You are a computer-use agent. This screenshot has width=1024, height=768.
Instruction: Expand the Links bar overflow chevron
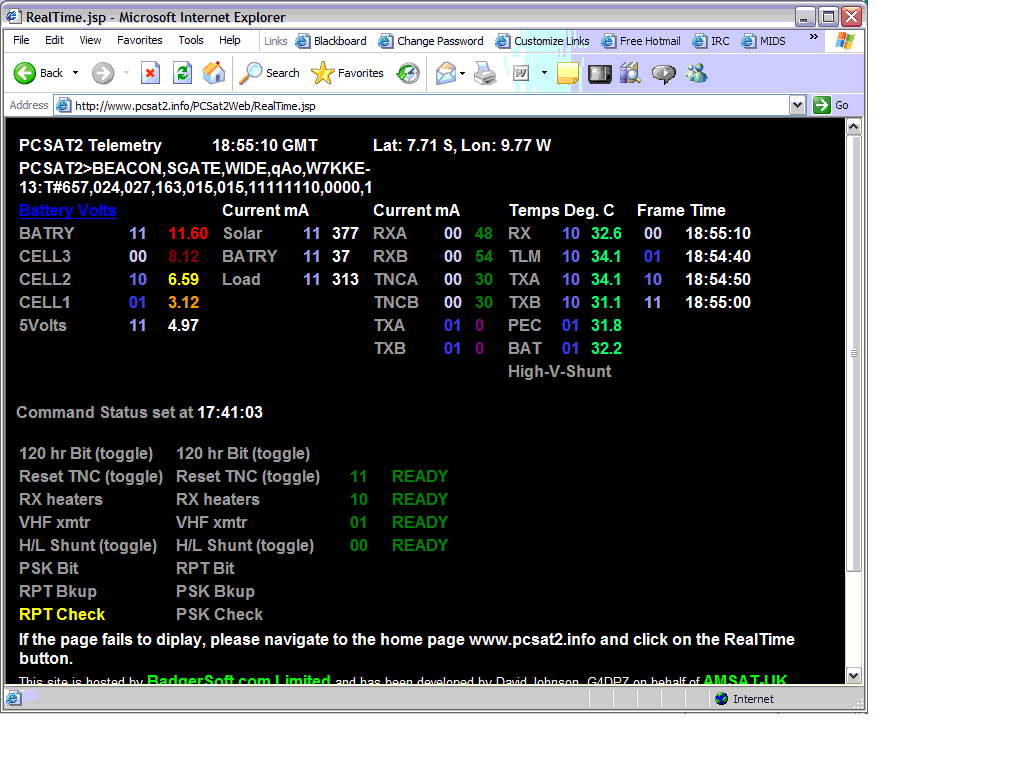click(814, 38)
